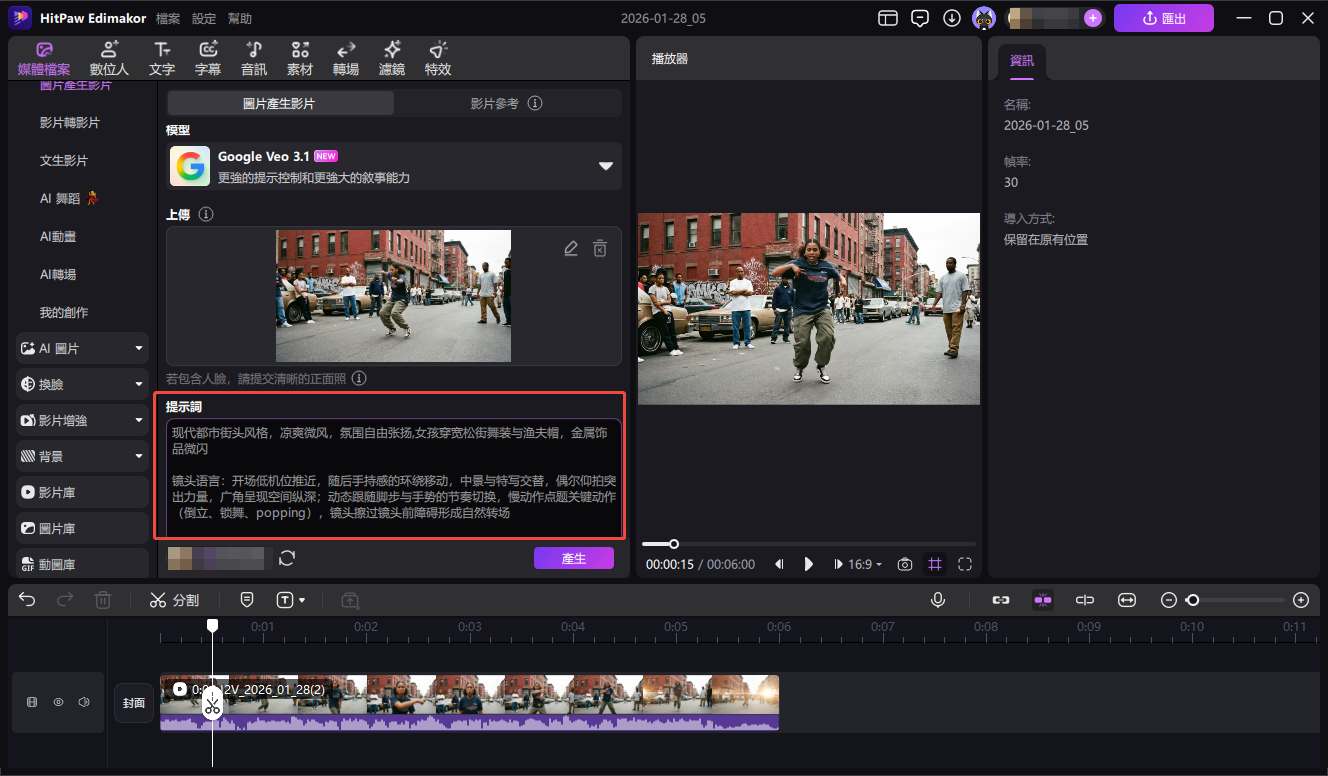Click inside the 提示詞 prompt text box
Image resolution: width=1328 pixels, height=776 pixels.
pyautogui.click(x=394, y=478)
